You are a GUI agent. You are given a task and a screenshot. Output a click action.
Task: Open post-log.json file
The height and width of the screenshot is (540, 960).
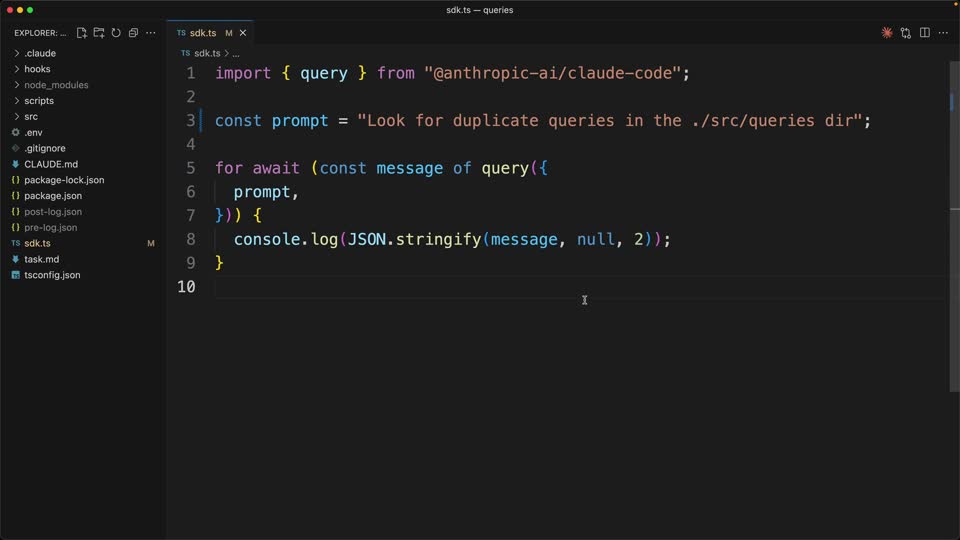(83, 212)
